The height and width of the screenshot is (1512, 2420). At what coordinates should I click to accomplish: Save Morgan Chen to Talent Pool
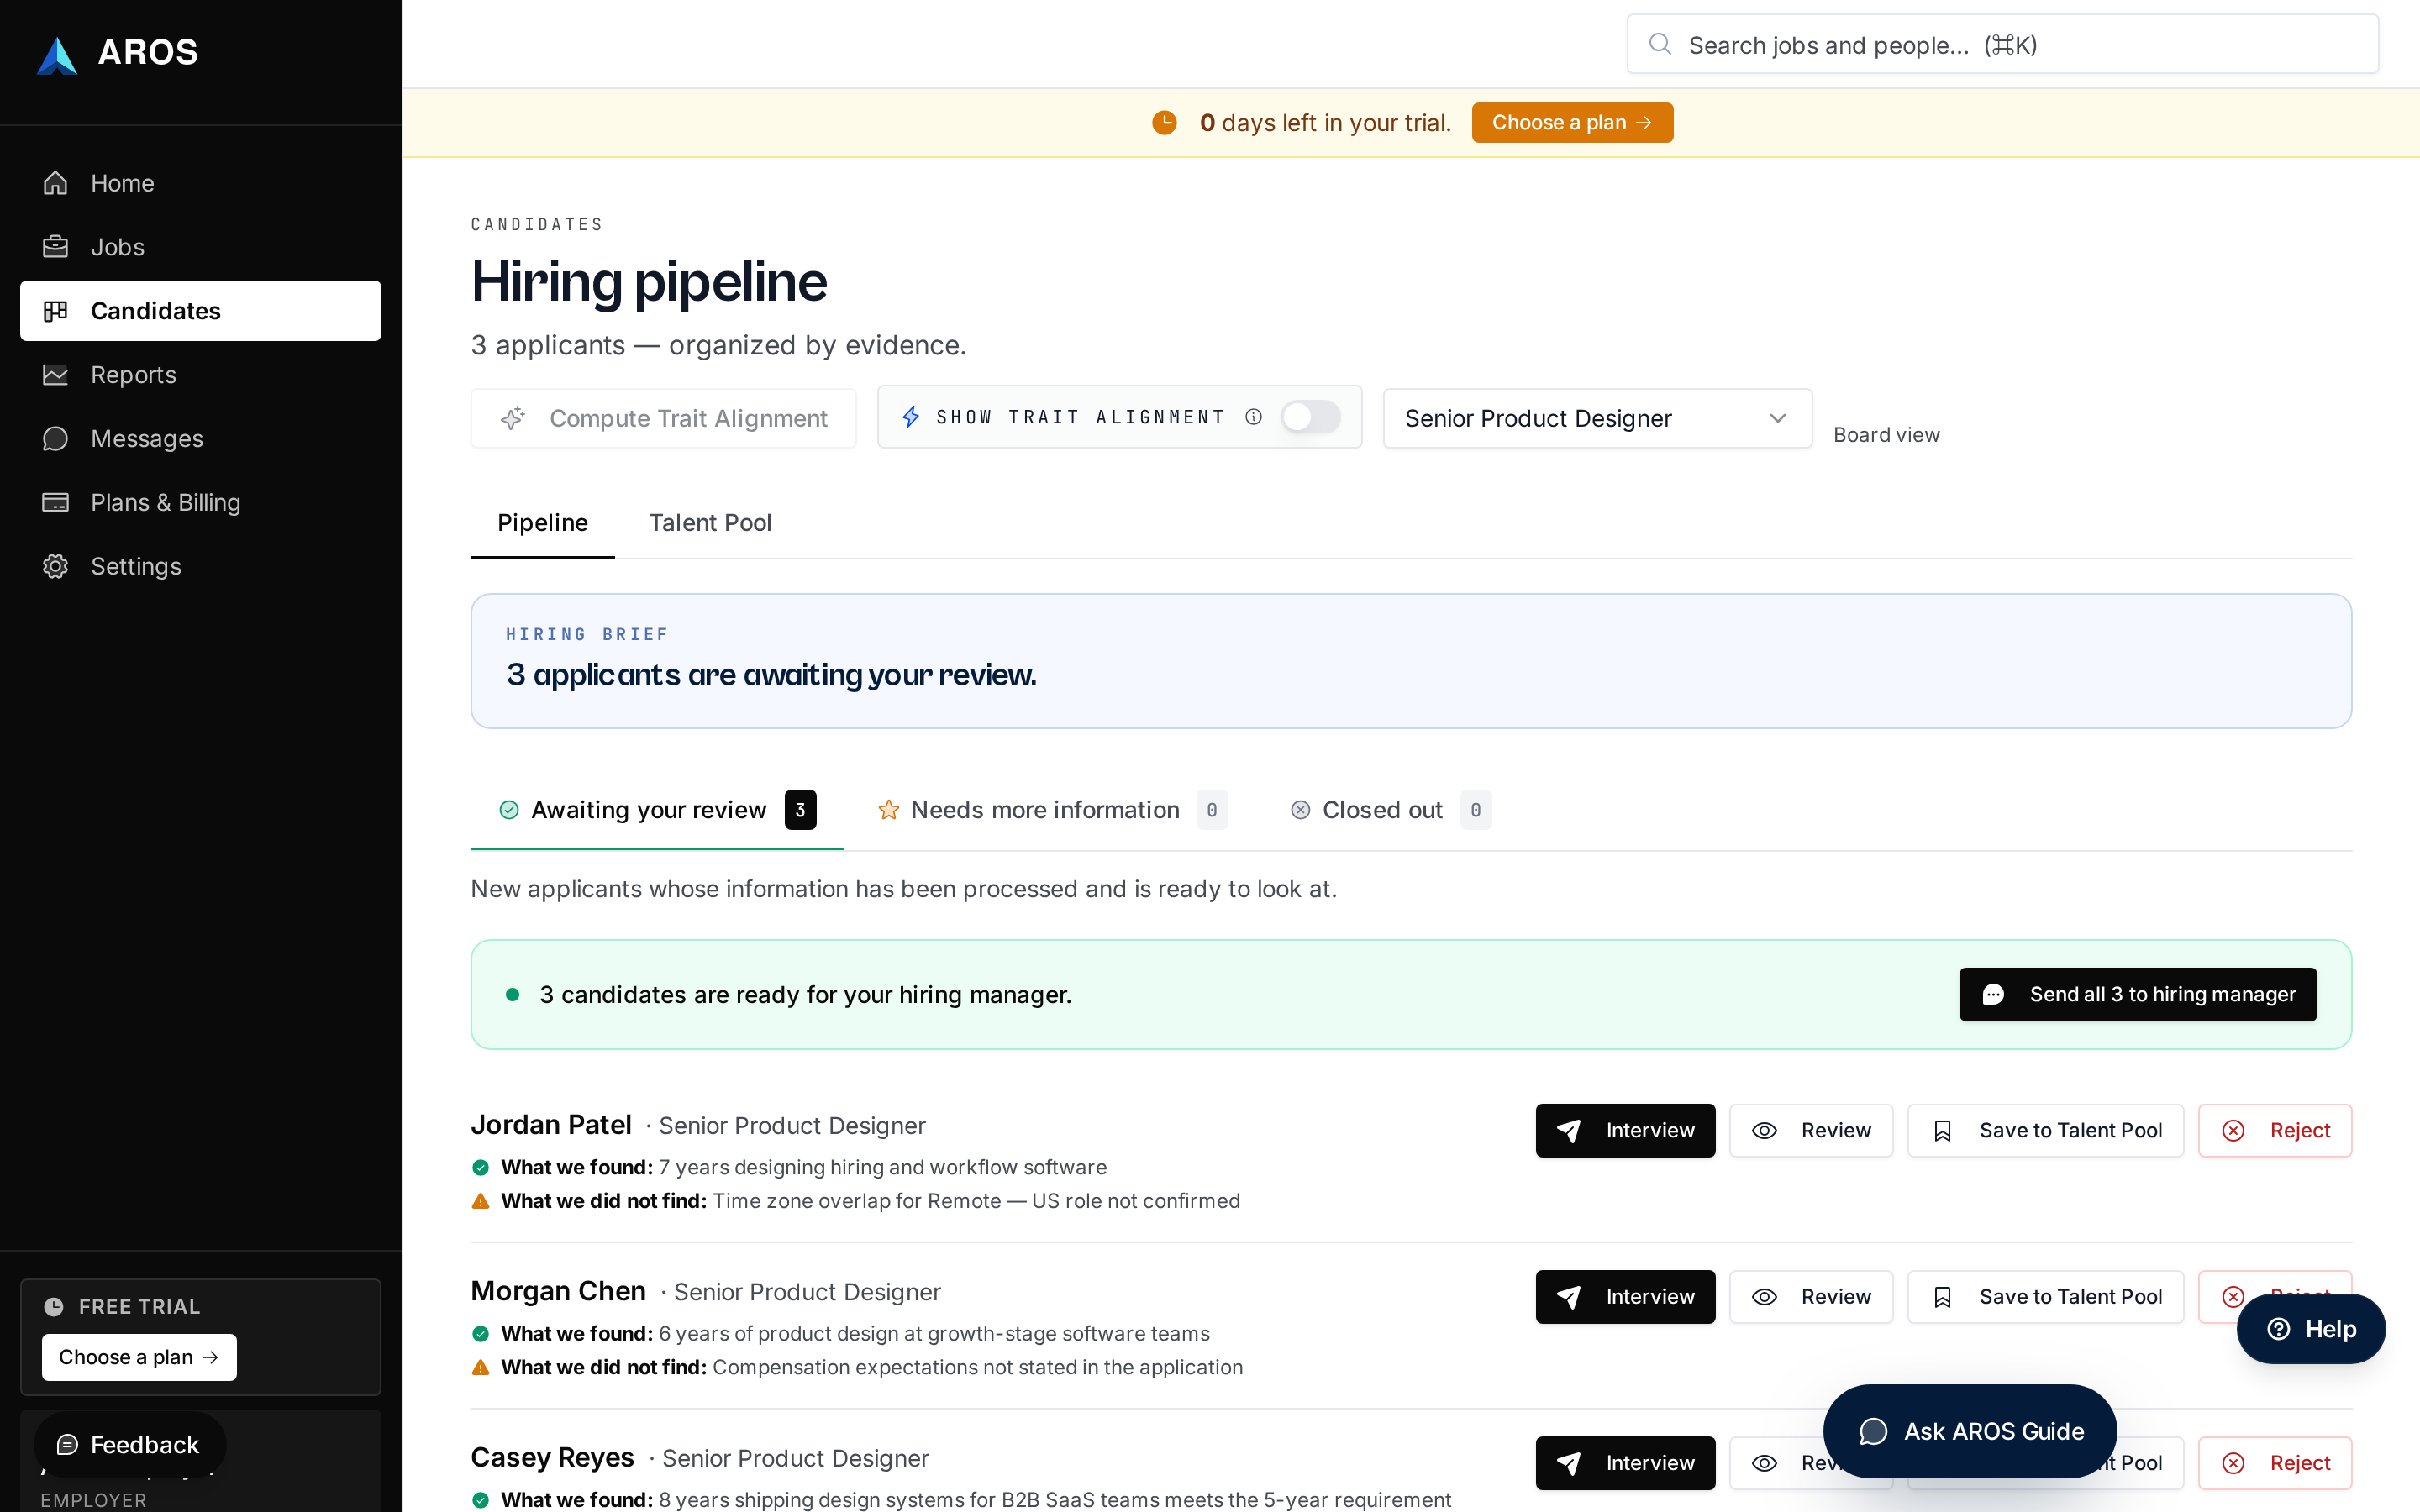click(x=2045, y=1296)
